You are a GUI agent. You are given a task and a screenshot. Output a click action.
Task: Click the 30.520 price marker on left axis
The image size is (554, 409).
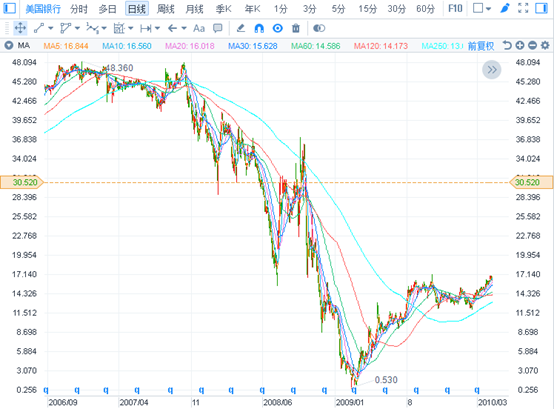22,182
